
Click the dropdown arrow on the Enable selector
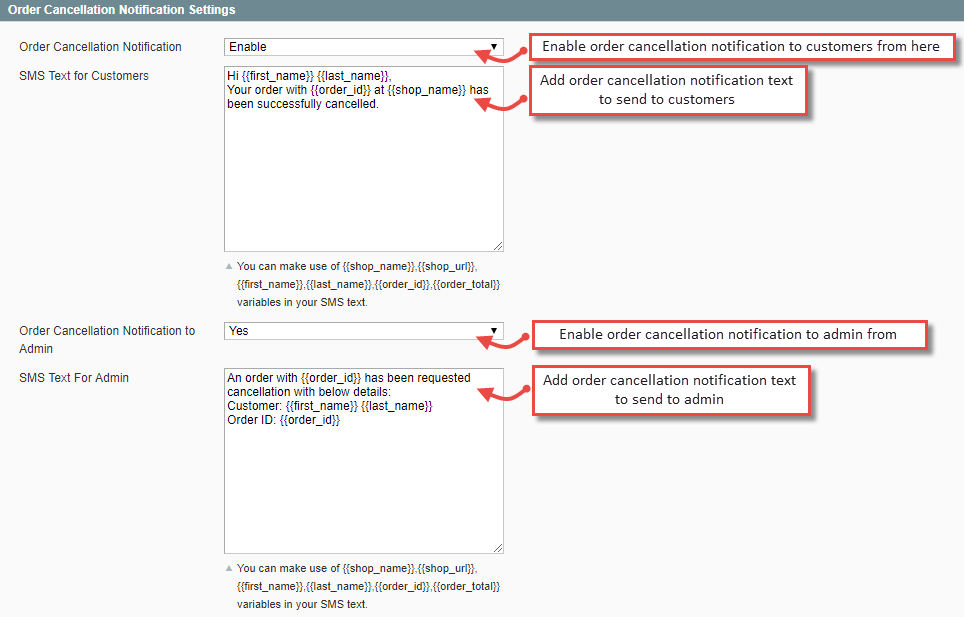tap(494, 46)
